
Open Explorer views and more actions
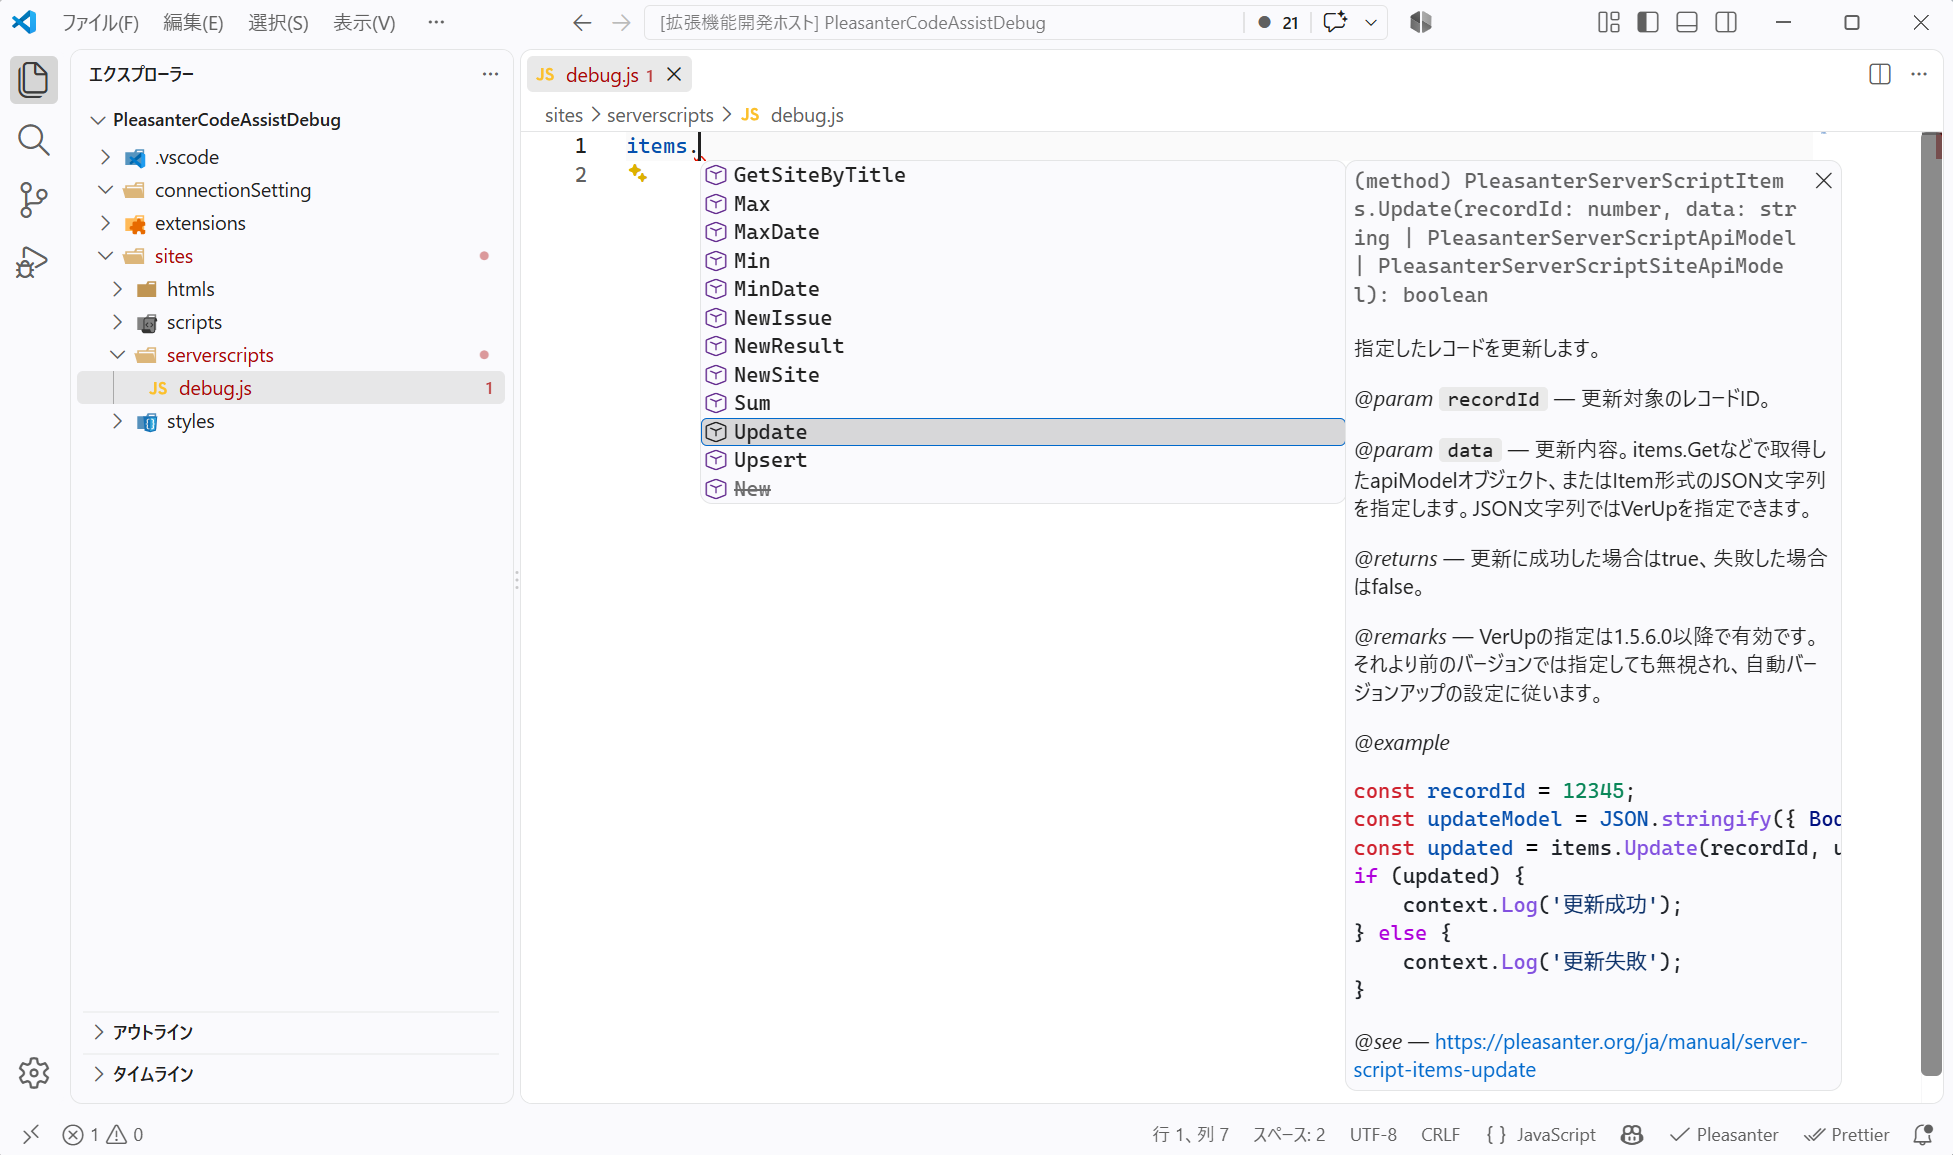(490, 74)
